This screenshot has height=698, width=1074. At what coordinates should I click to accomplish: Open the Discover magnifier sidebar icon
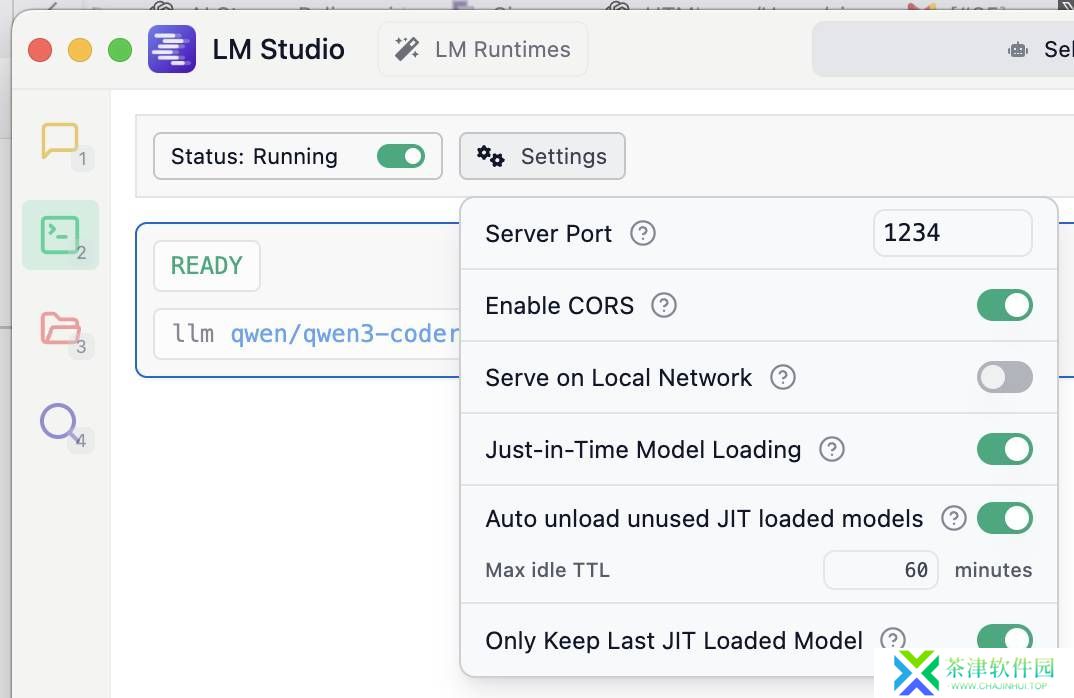pyautogui.click(x=60, y=423)
